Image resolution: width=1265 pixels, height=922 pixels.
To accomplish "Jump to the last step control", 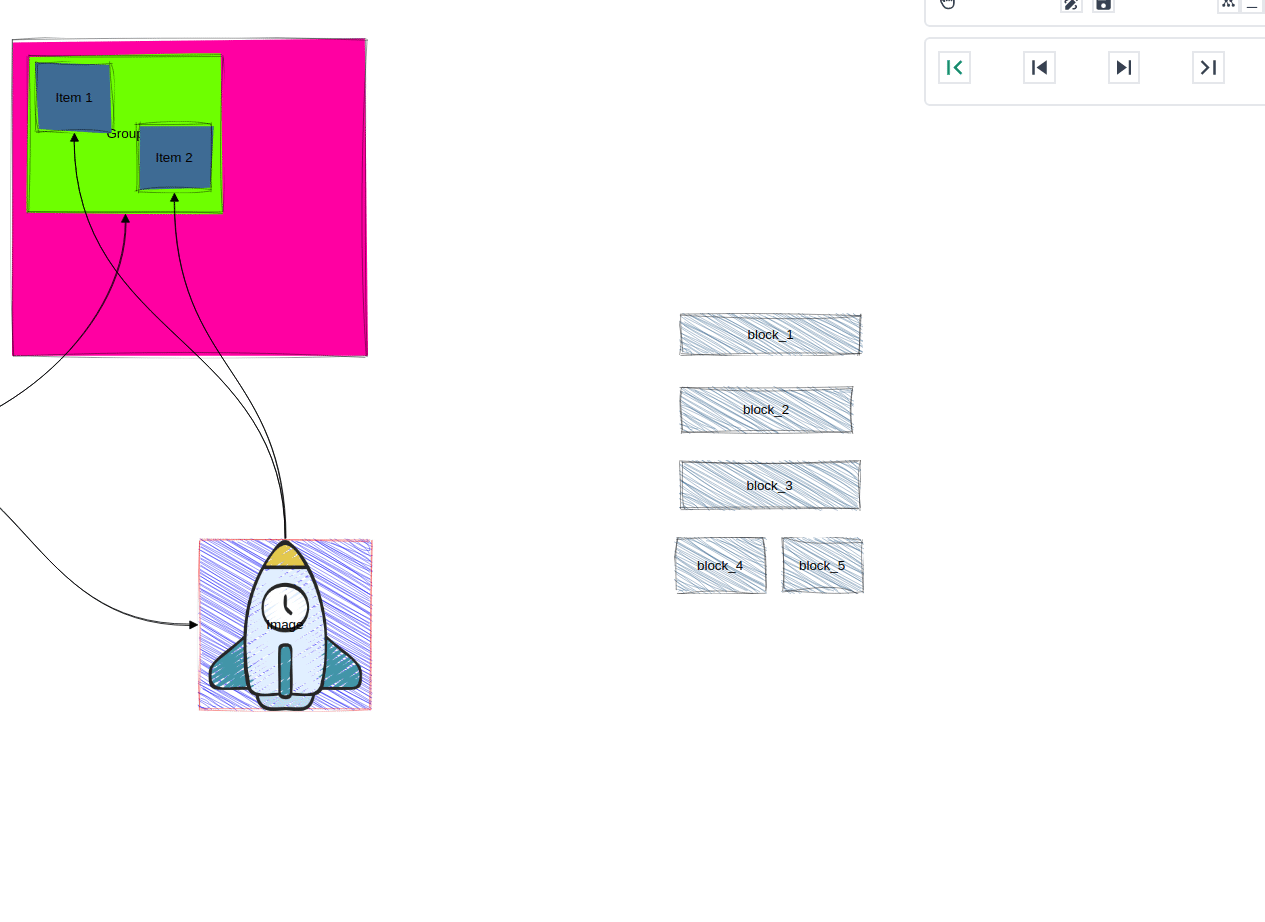I will (x=1208, y=67).
